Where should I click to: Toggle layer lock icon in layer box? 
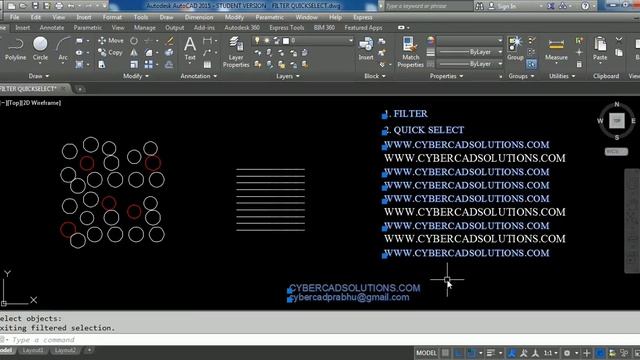pyautogui.click(x=276, y=40)
